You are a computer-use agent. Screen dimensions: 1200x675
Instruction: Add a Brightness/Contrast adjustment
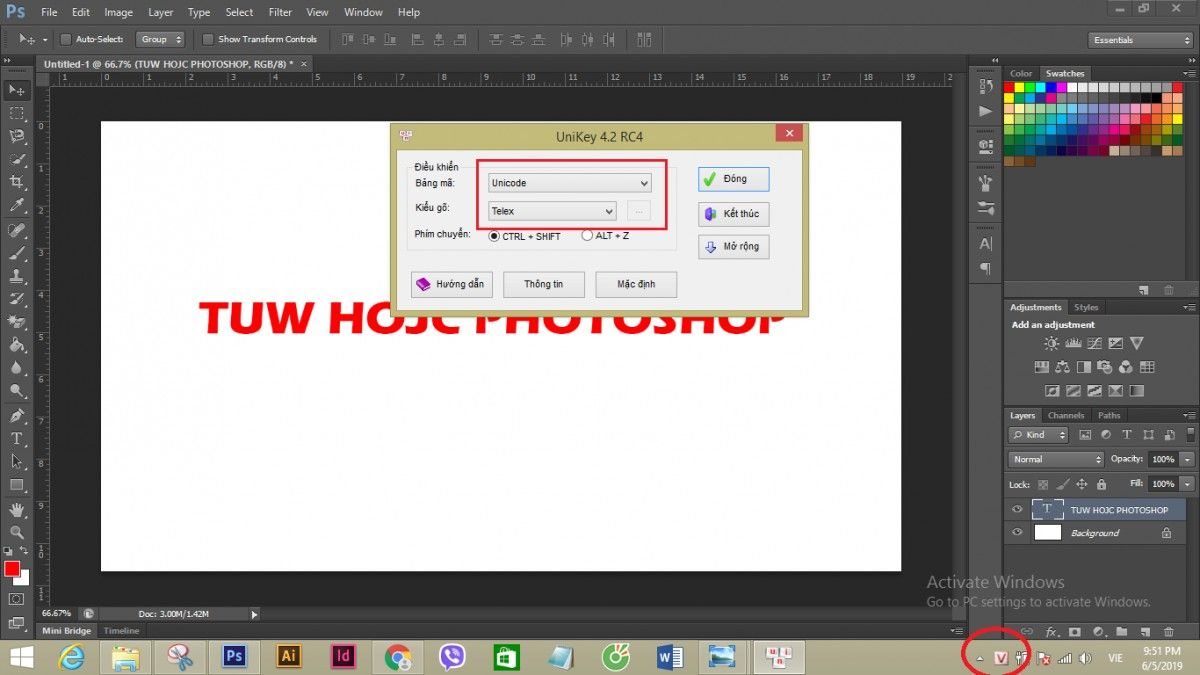[1051, 342]
